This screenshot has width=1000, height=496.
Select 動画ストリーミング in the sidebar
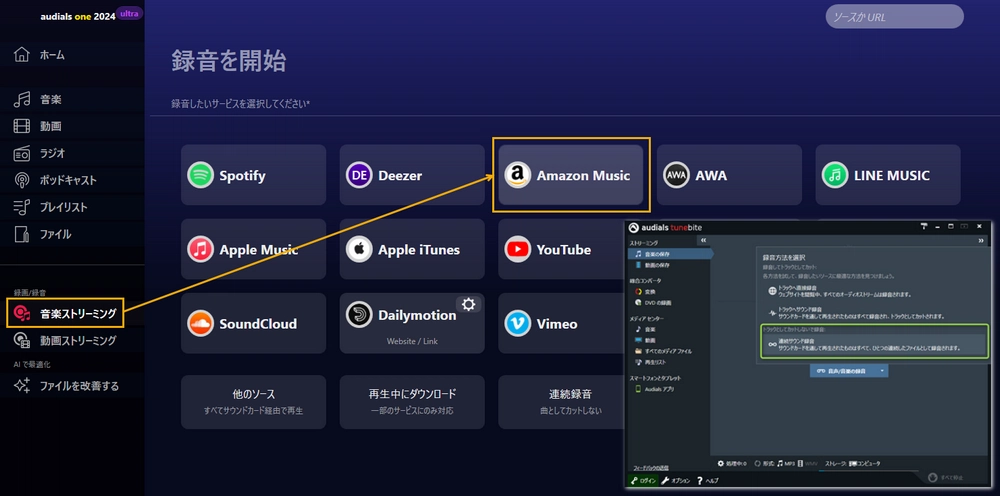65,340
